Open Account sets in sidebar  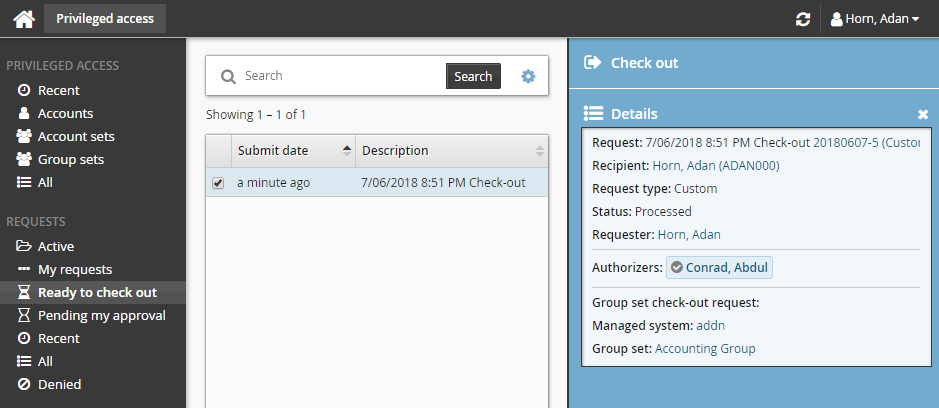76,136
